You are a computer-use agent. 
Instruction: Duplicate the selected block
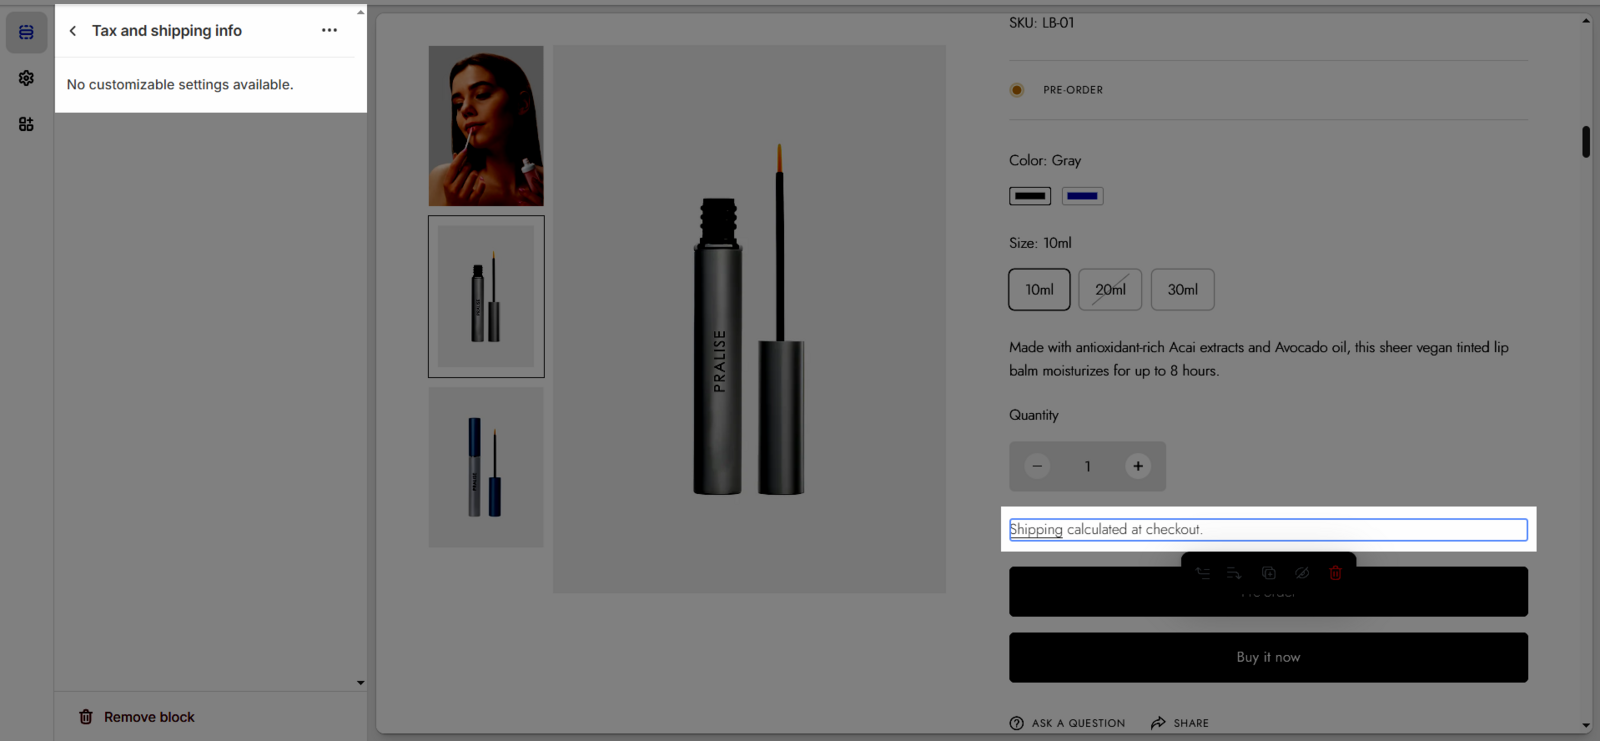pyautogui.click(x=1268, y=573)
